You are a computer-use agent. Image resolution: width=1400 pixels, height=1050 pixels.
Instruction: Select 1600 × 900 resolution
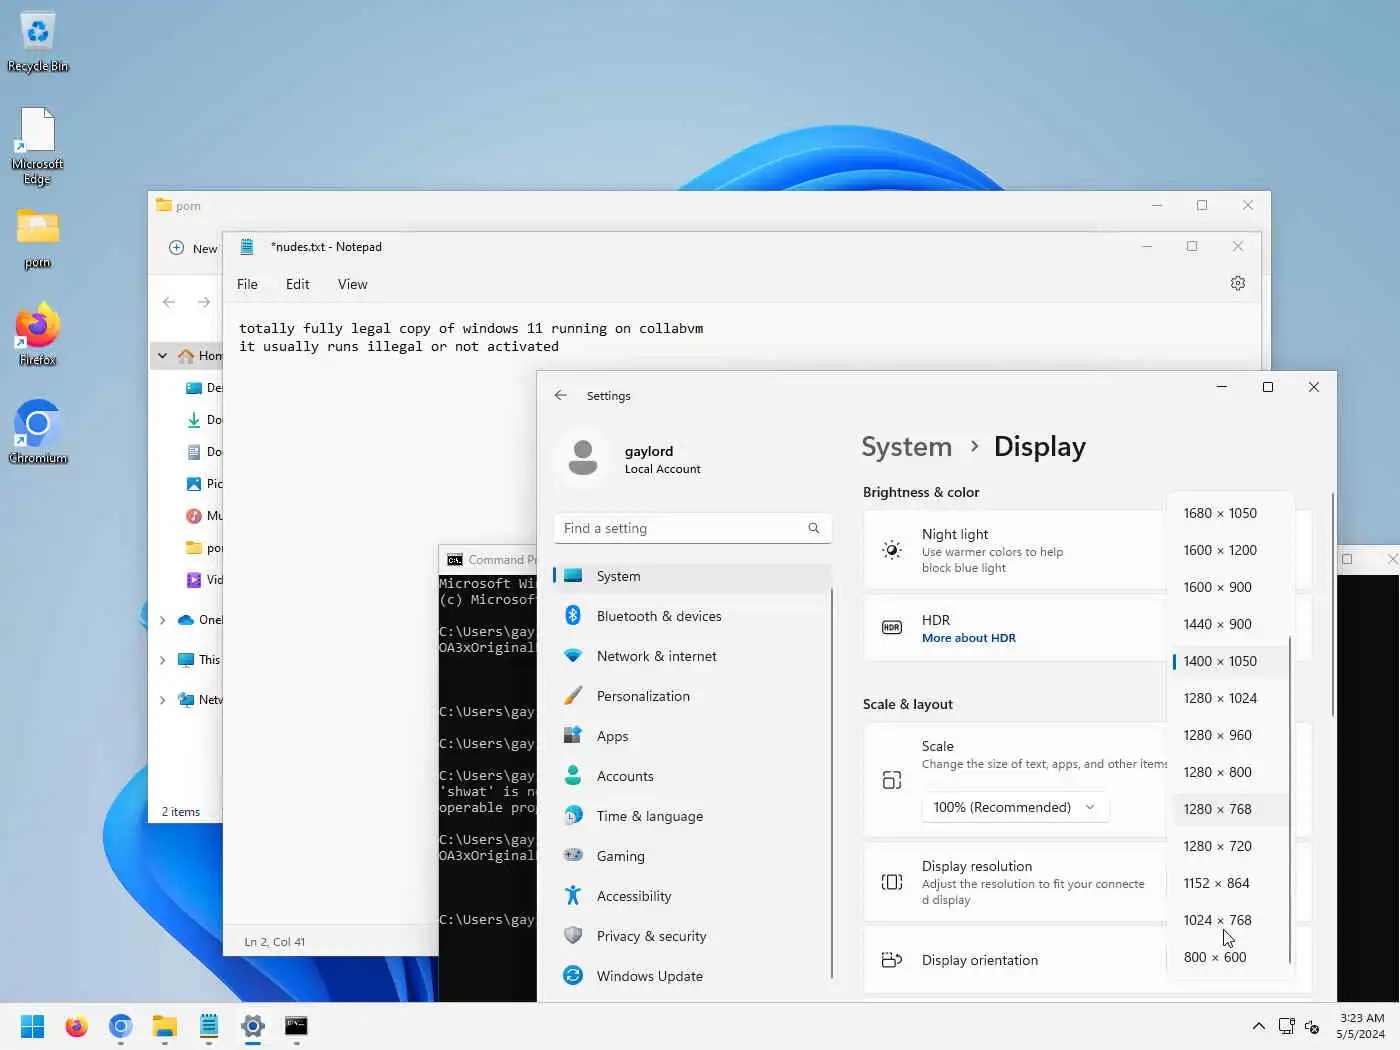1229,587
